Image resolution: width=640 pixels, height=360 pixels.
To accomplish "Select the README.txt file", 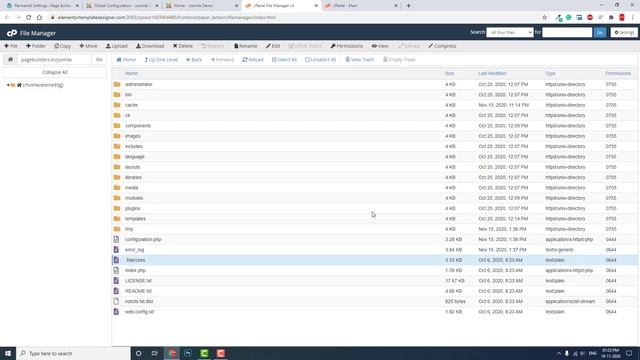I will 375,291.
